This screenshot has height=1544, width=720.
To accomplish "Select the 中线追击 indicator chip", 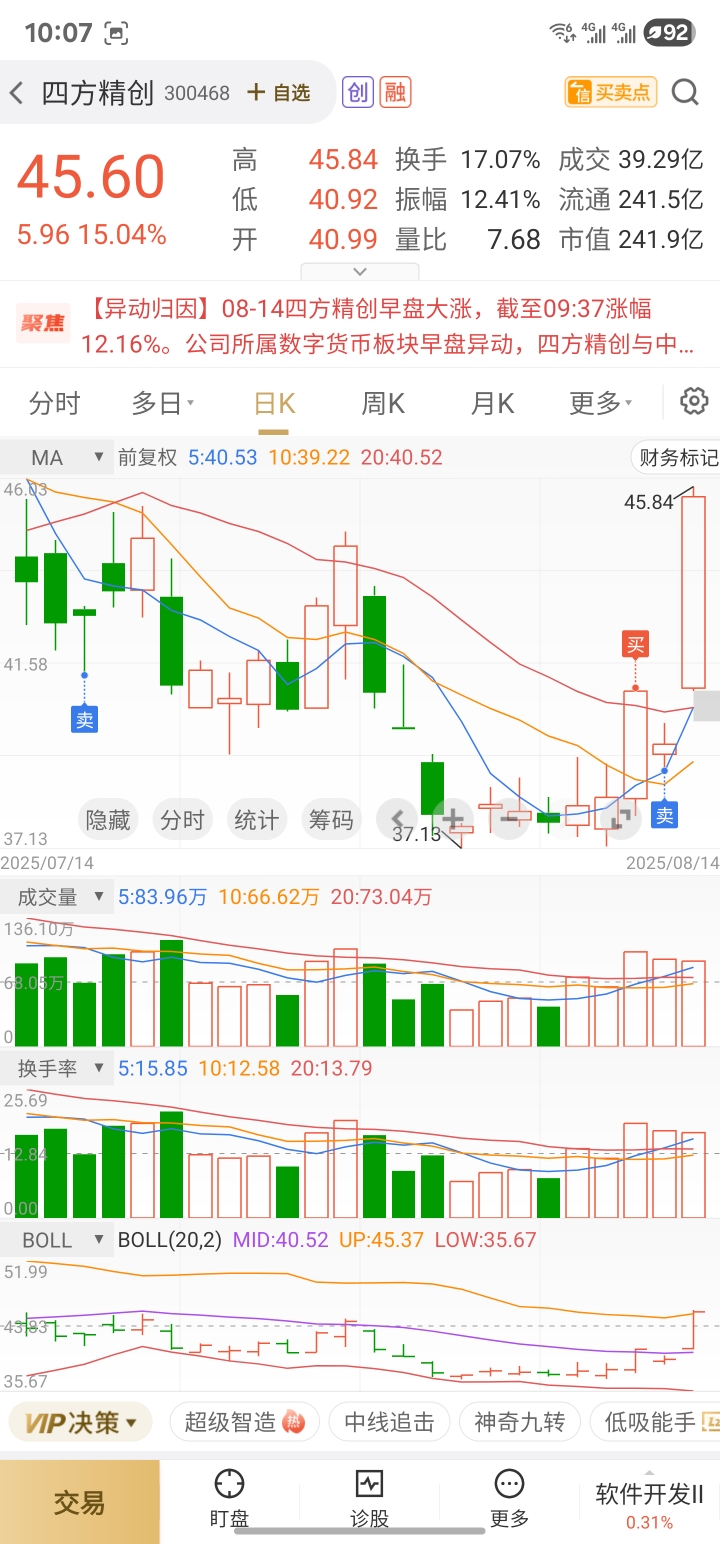I will click(x=389, y=1422).
